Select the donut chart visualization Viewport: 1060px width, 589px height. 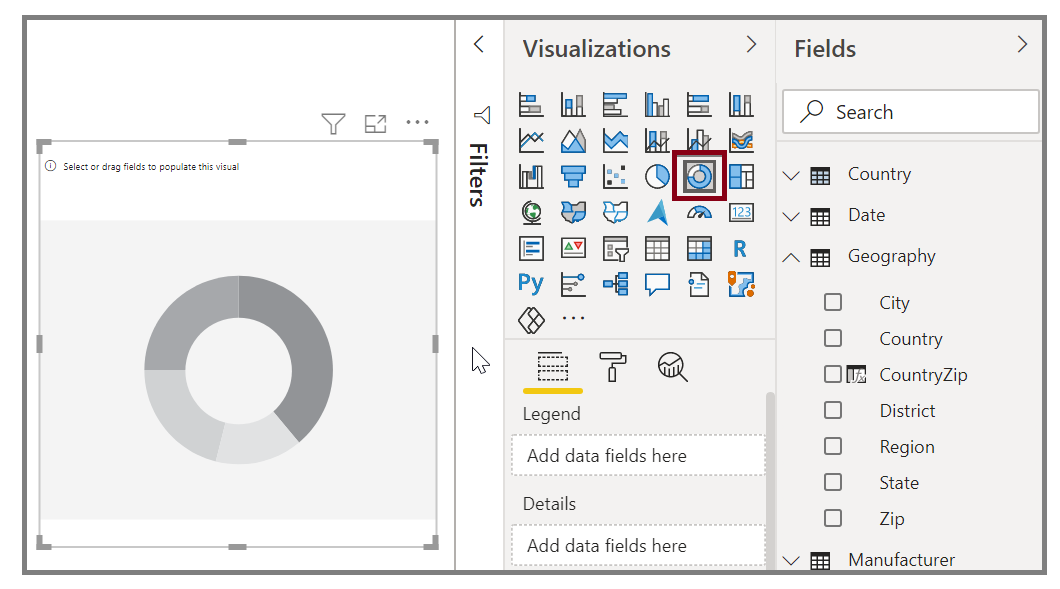coord(698,175)
